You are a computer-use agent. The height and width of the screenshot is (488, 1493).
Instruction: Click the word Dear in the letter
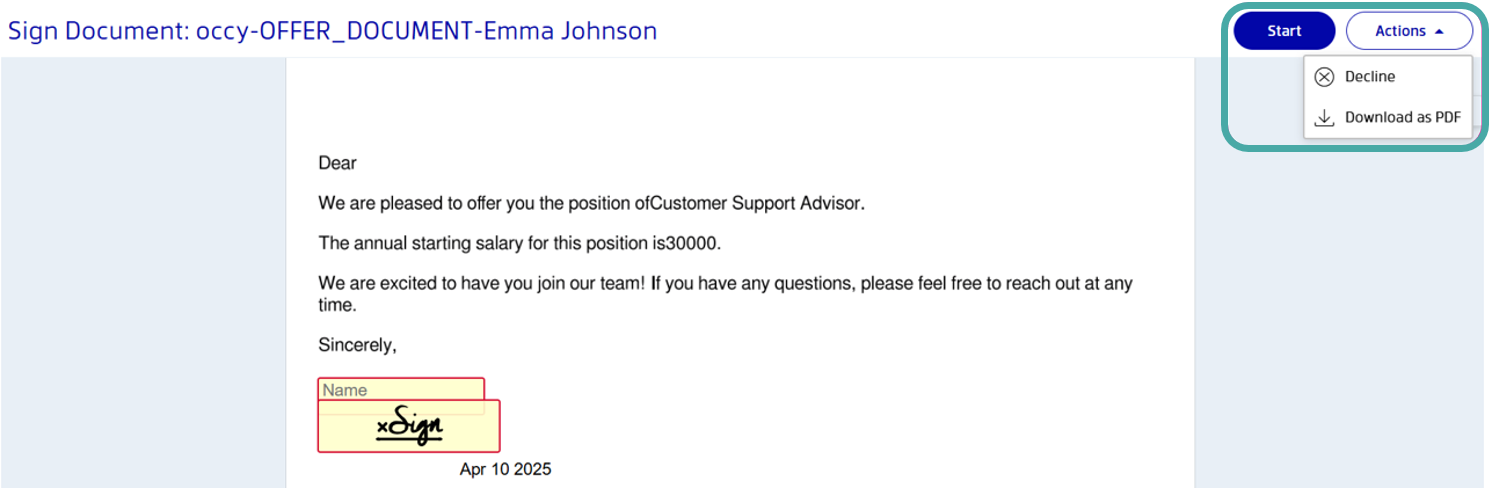click(x=337, y=163)
